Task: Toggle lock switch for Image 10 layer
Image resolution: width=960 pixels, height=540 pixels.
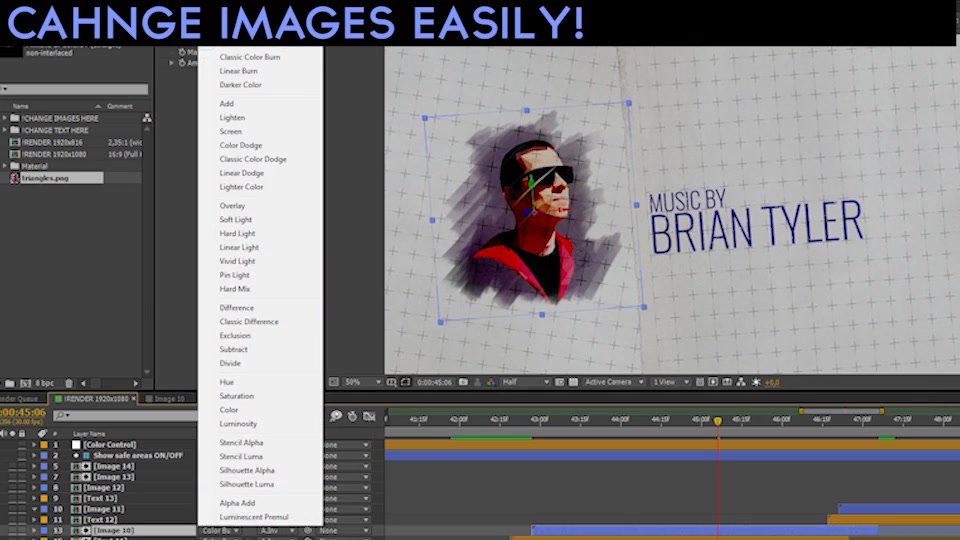Action: pos(22,530)
